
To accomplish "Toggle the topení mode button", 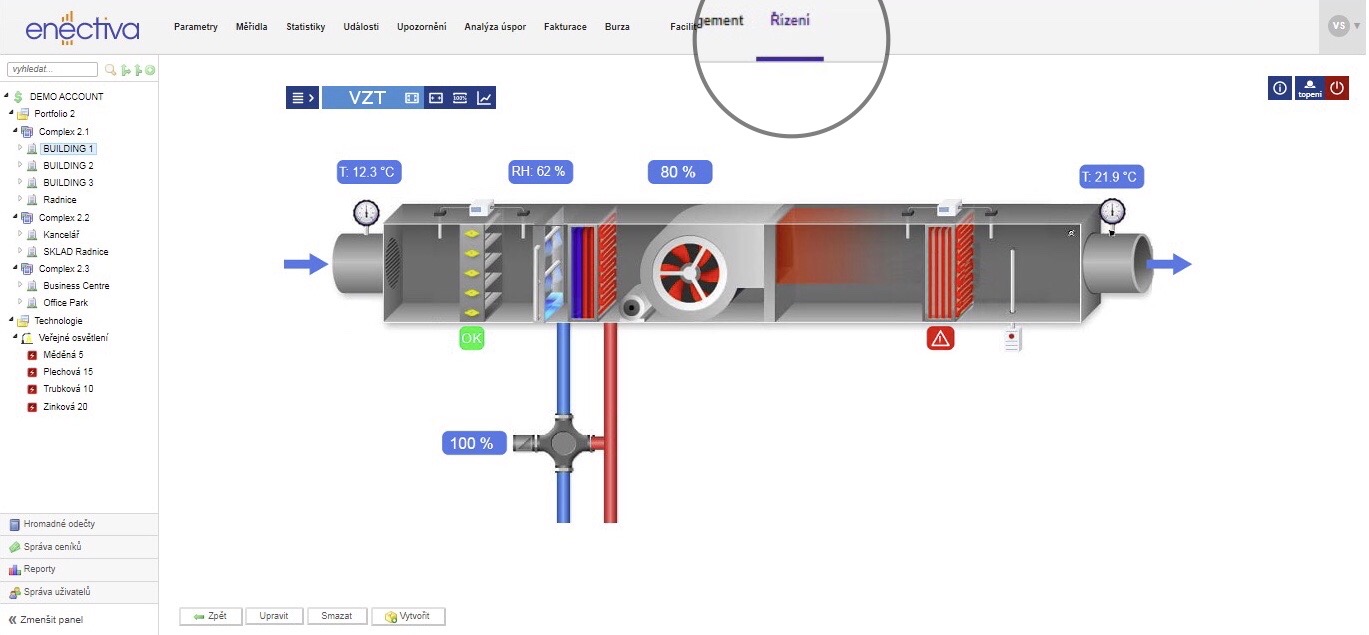I will [1309, 89].
